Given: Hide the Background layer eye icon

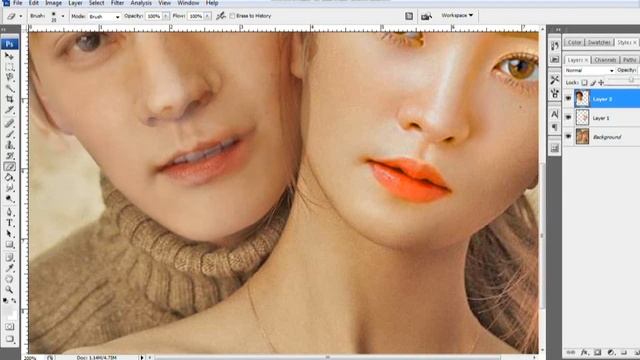Looking at the screenshot, I should click(568, 136).
